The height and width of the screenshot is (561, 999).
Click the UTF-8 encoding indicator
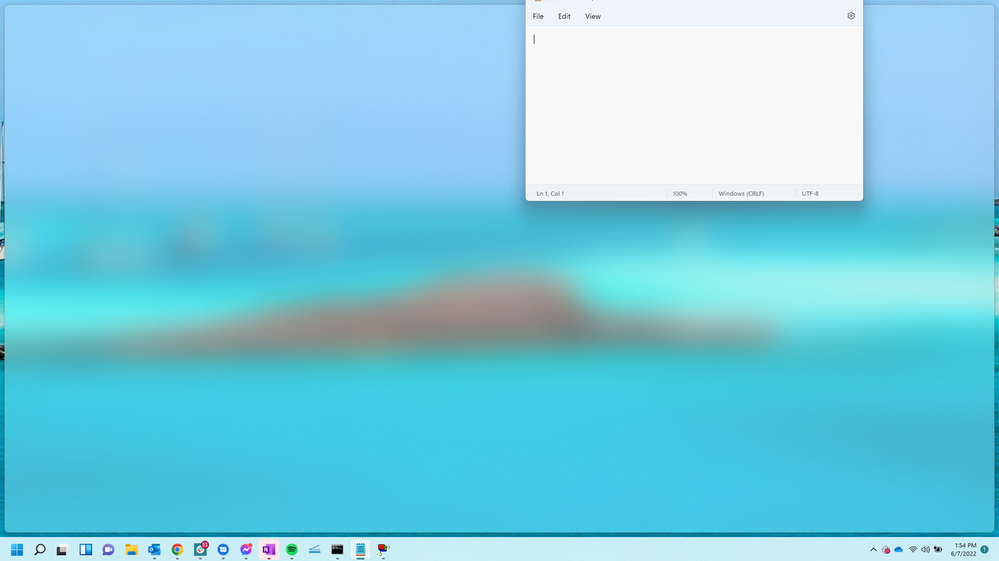[810, 194]
